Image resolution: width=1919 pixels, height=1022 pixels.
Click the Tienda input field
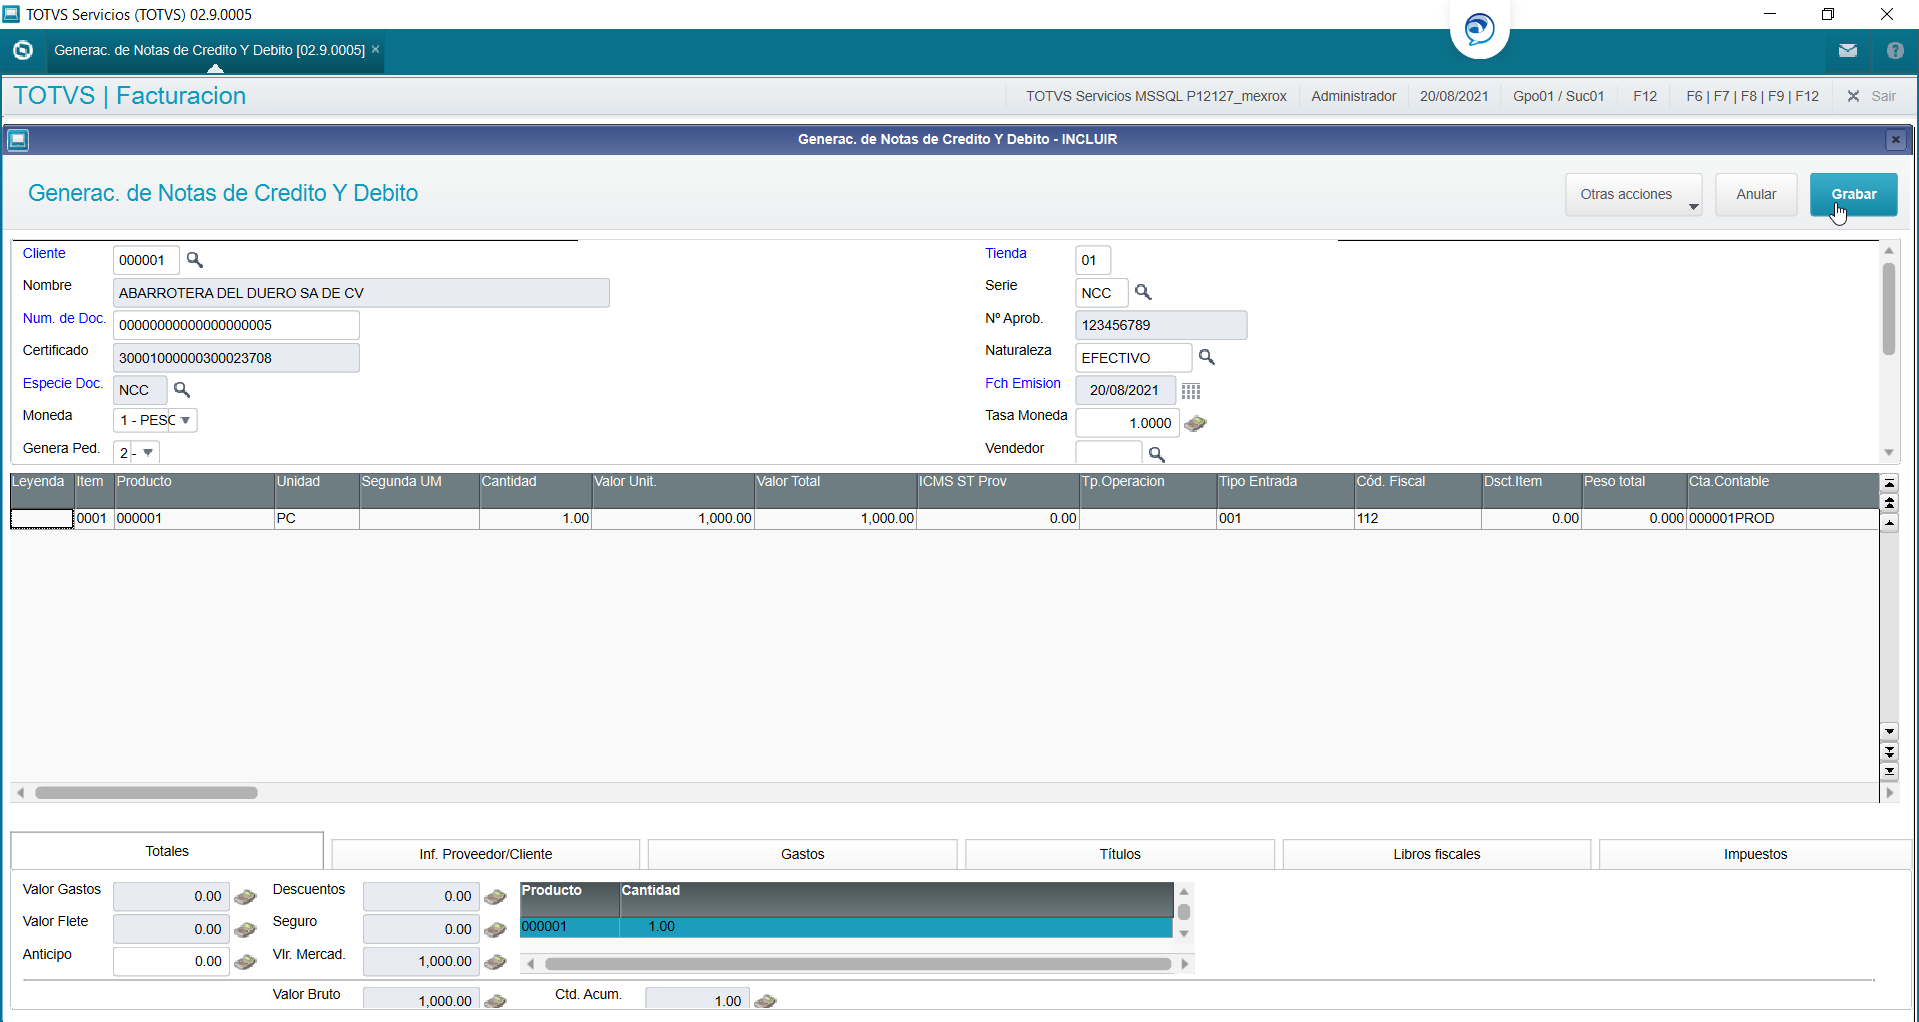(x=1093, y=260)
